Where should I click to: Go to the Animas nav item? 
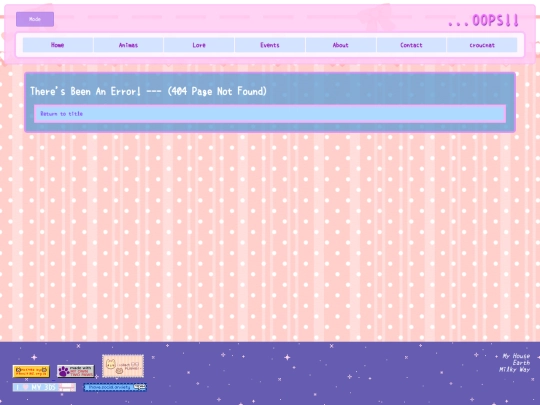128,45
